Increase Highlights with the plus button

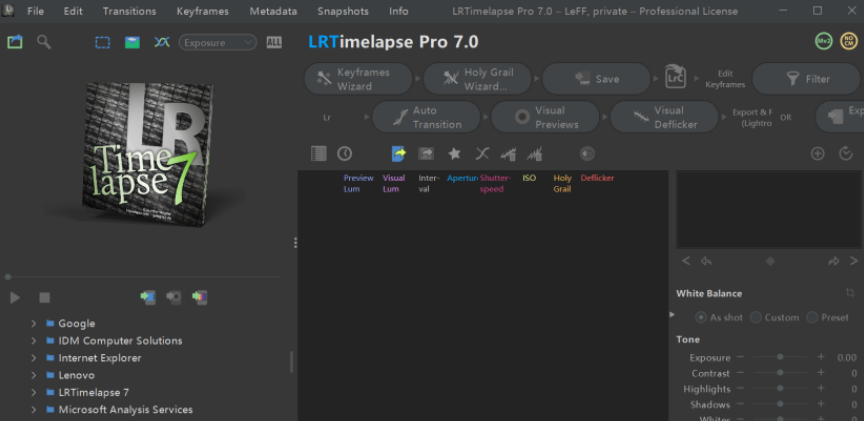click(821, 388)
